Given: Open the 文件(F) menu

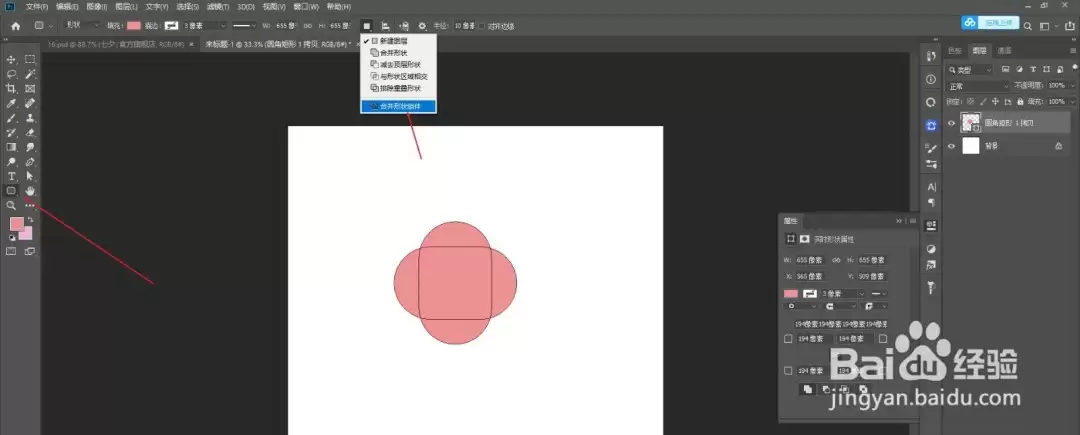Looking at the screenshot, I should [37, 6].
